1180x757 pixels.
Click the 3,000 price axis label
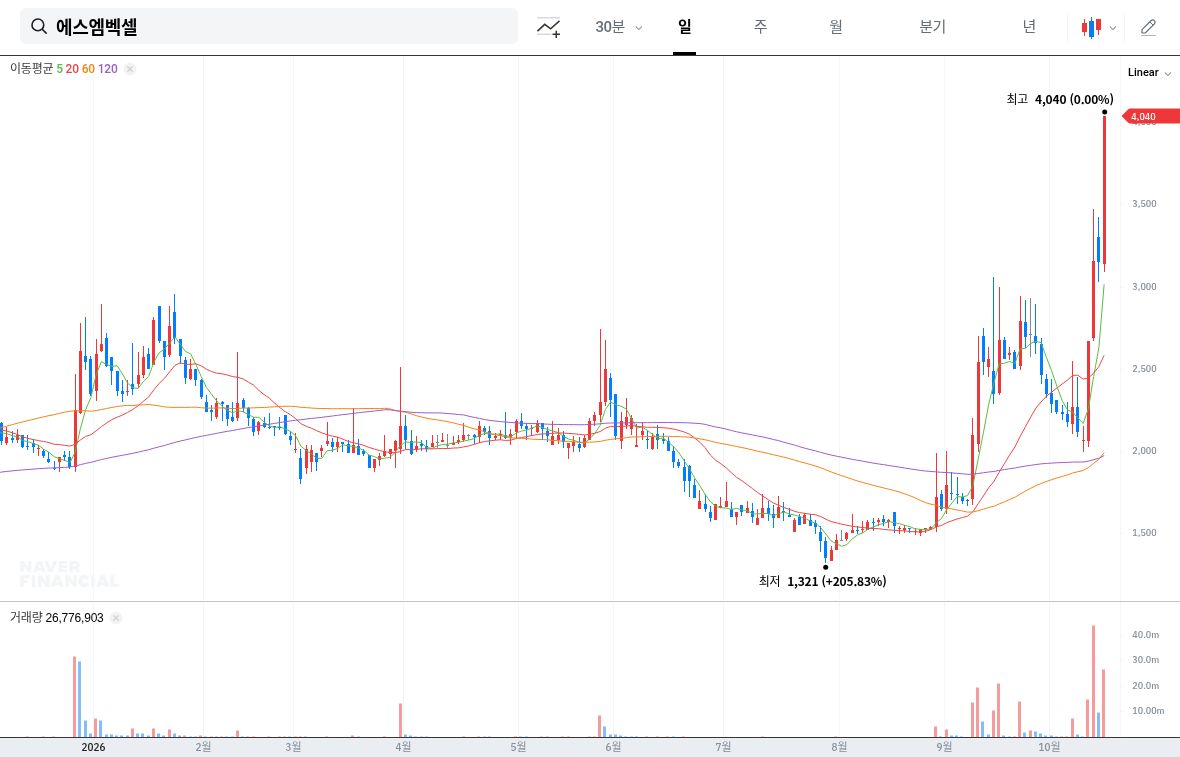[x=1144, y=287]
